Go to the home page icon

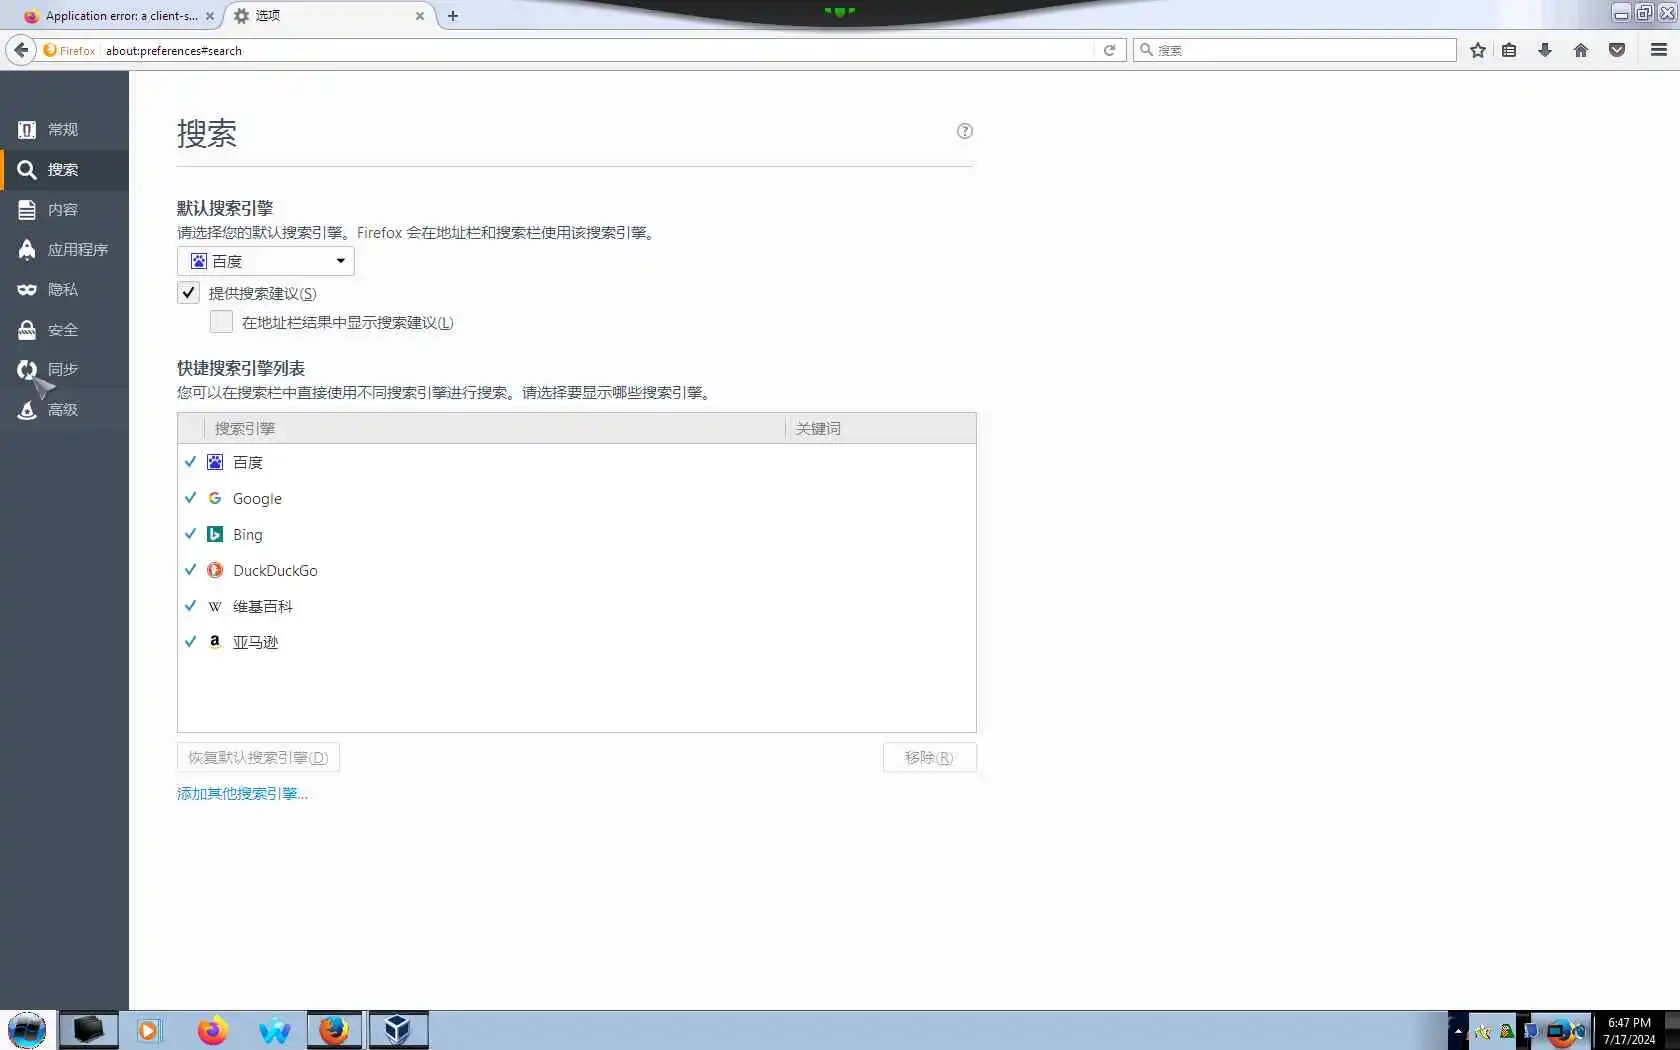[x=1581, y=50]
